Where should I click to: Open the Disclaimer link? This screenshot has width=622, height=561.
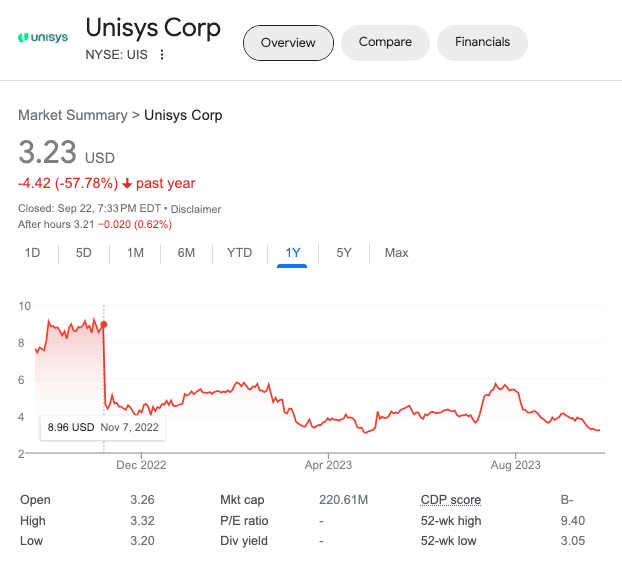pos(196,209)
